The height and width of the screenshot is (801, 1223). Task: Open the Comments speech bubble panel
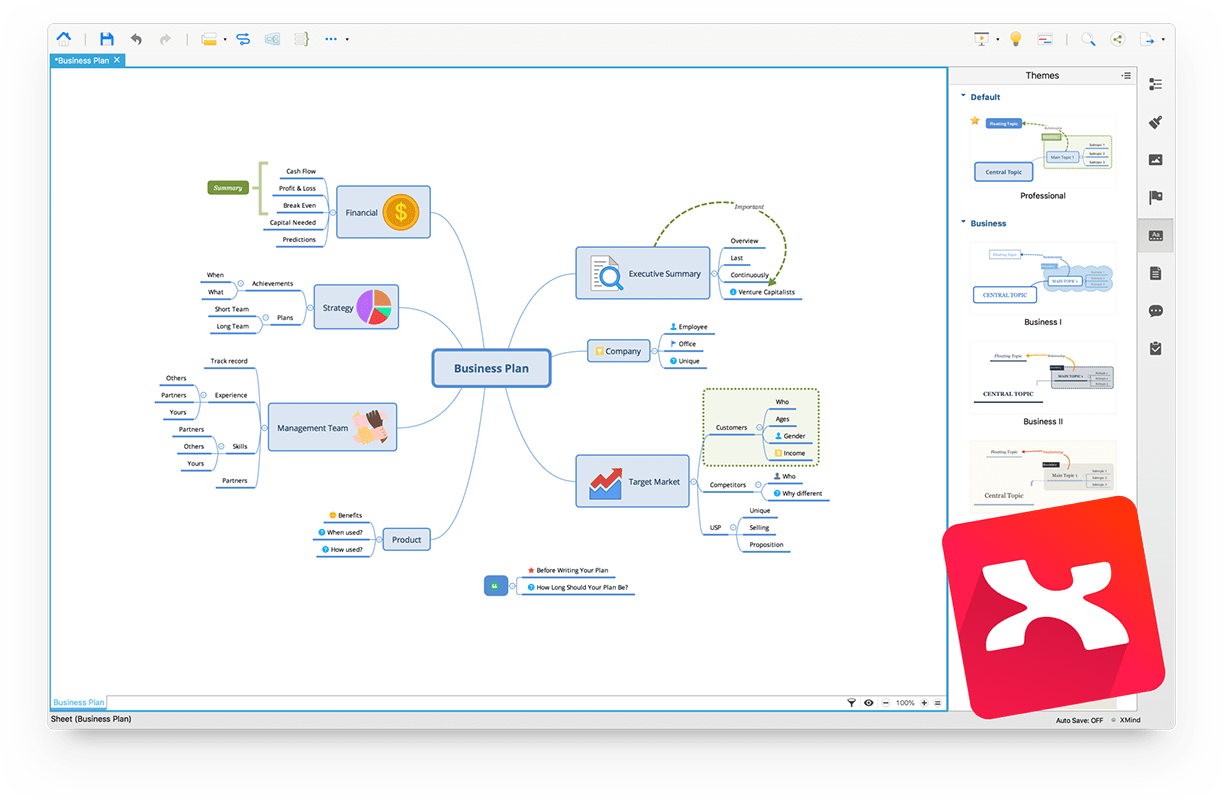click(x=1155, y=311)
